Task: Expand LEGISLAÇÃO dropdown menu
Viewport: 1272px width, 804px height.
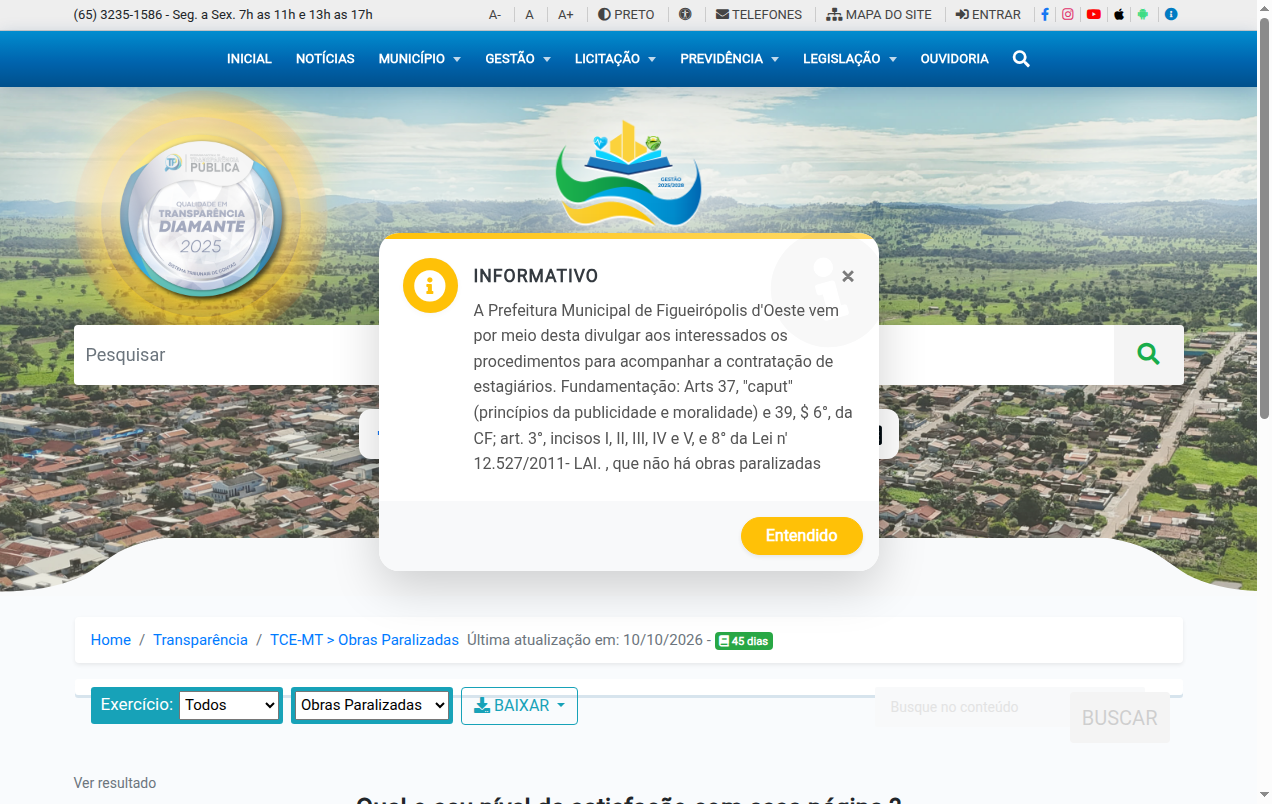Action: [849, 59]
